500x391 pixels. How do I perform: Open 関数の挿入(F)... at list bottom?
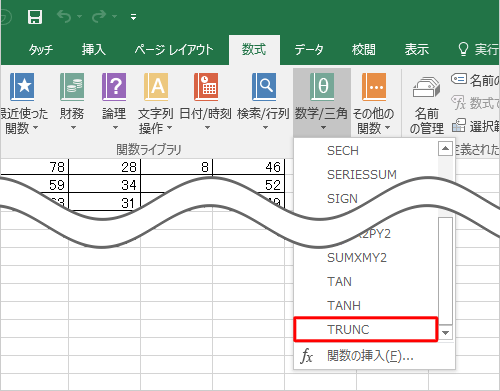[x=374, y=356]
